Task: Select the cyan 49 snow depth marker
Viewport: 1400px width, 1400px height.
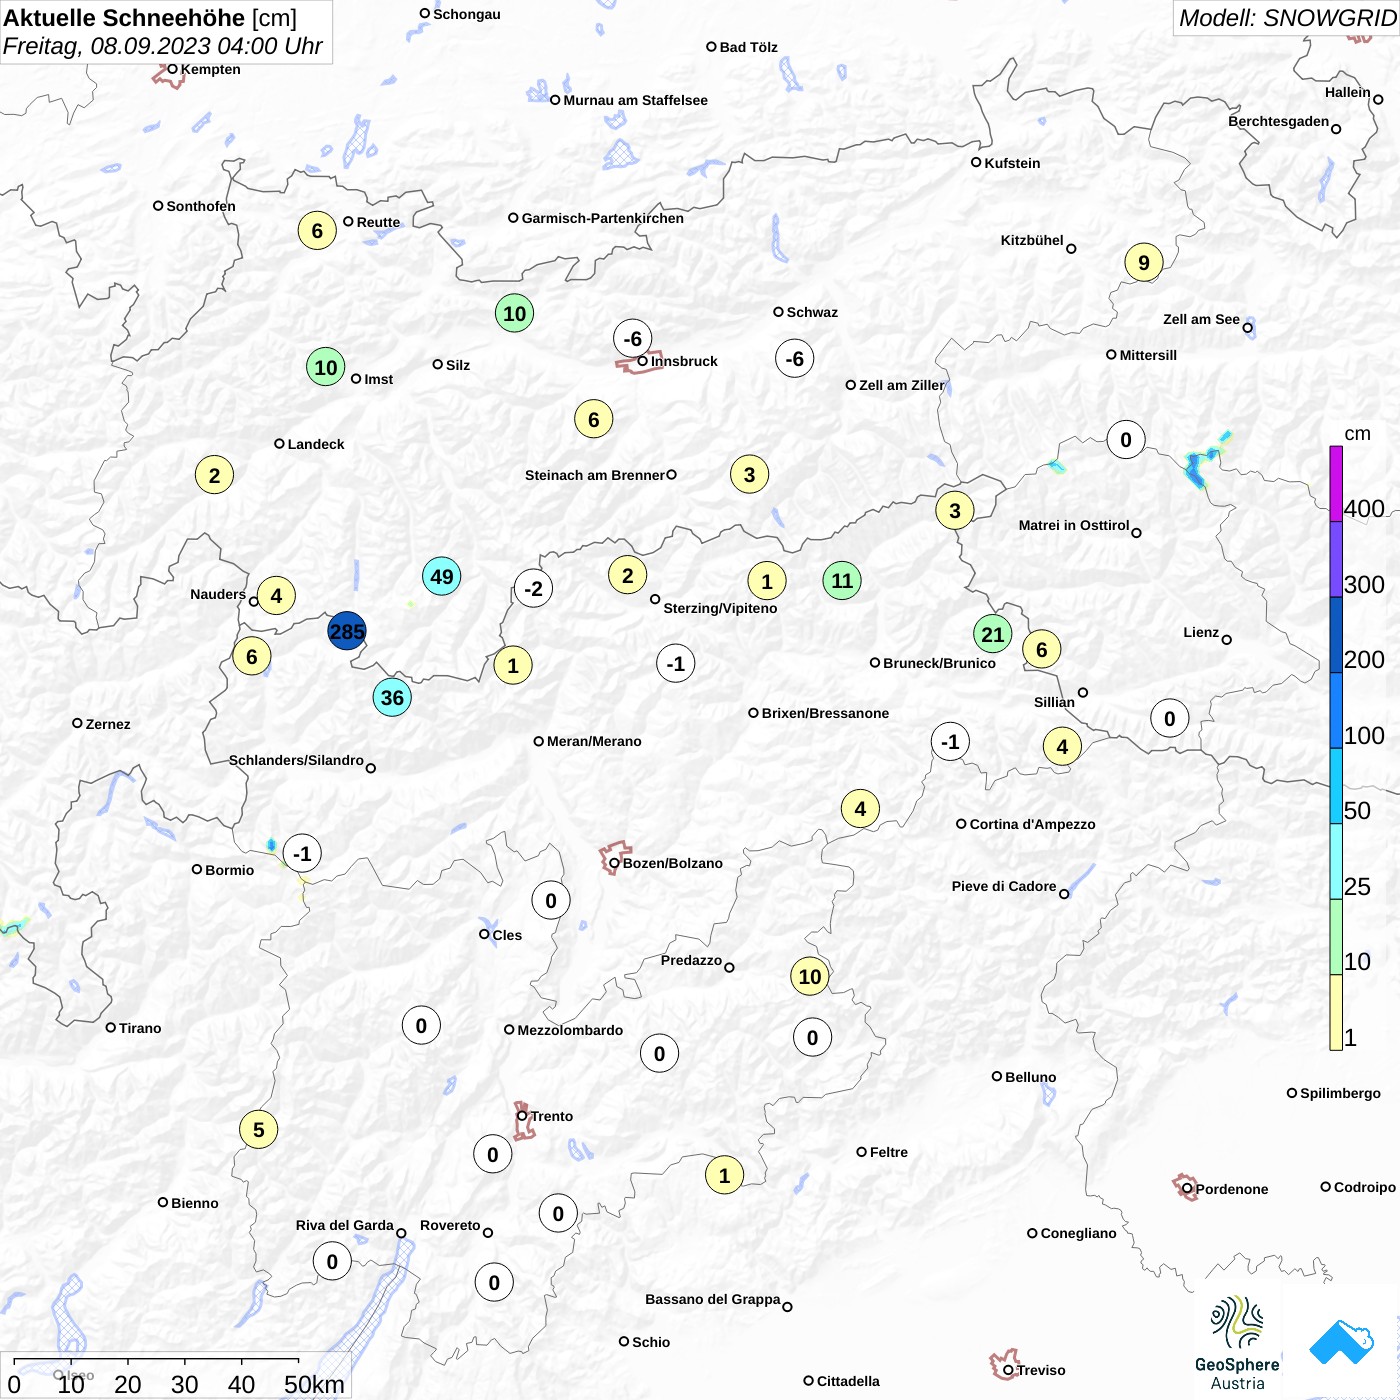Action: point(441,576)
